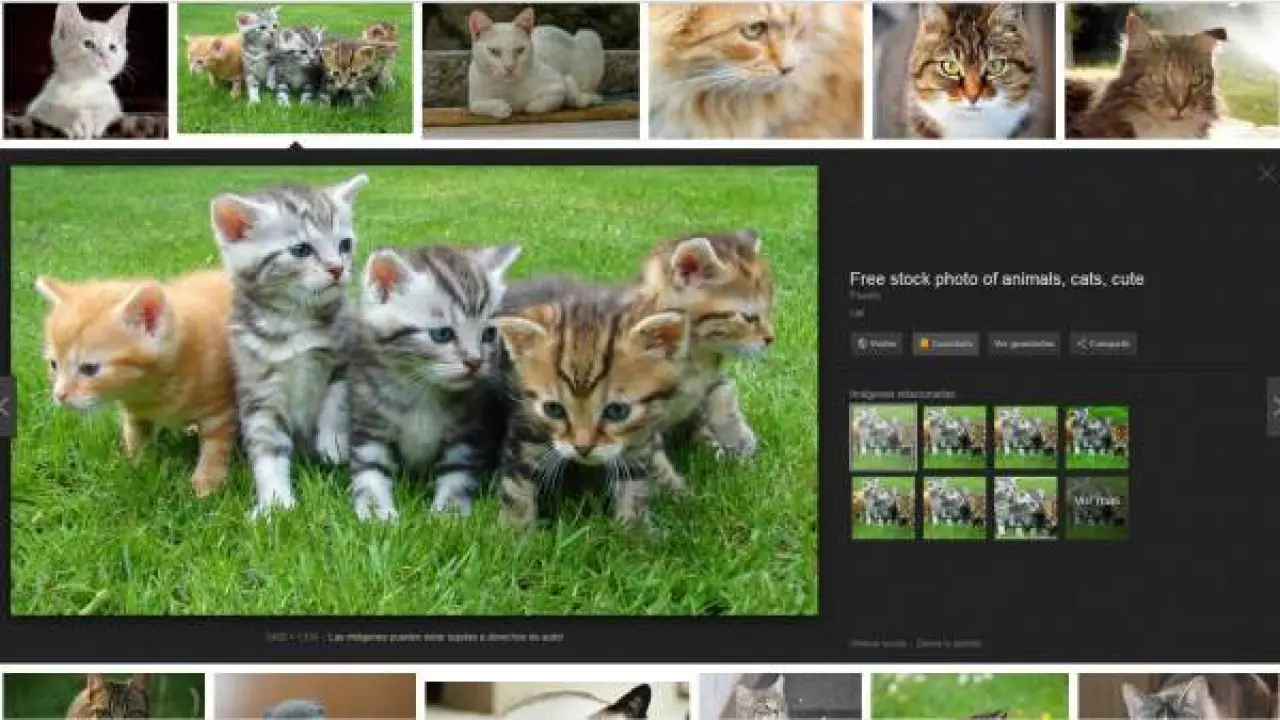The width and height of the screenshot is (1280, 720).
Task: Close the image preview panel
Action: [1266, 175]
